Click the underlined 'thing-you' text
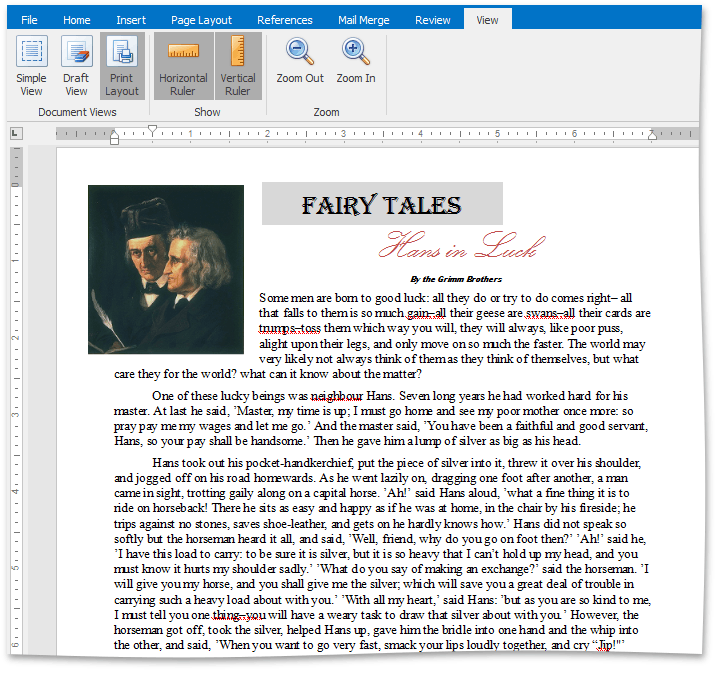Viewport: 719px width, 673px height. pos(239,615)
